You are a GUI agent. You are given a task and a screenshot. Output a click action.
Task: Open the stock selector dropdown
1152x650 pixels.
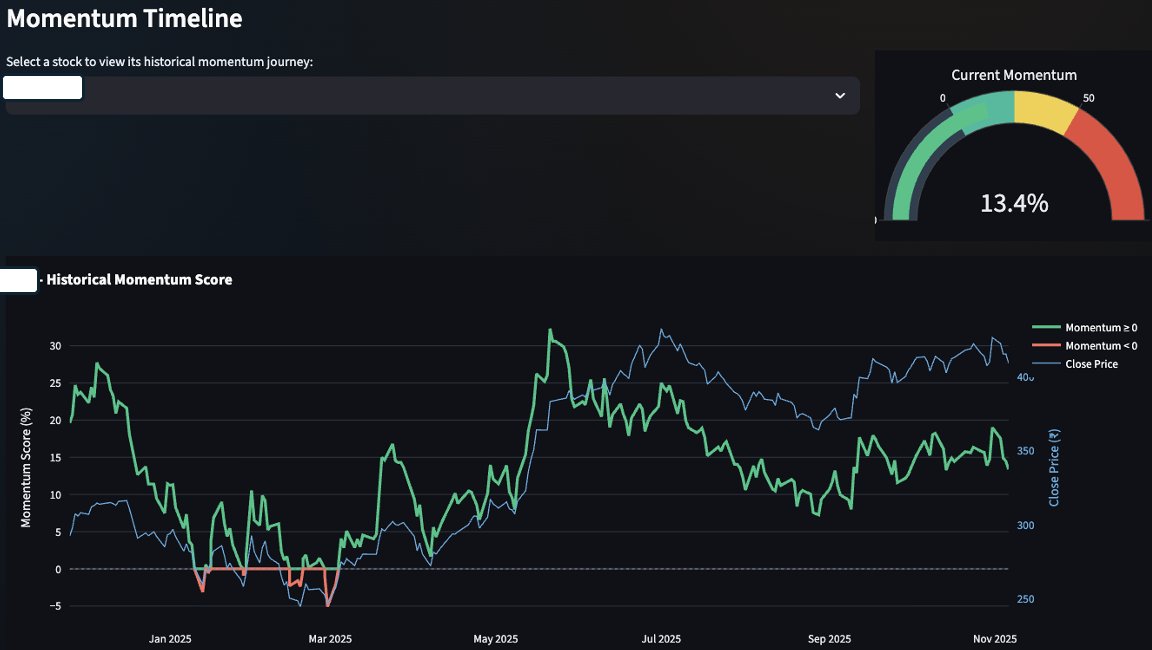[x=430, y=95]
